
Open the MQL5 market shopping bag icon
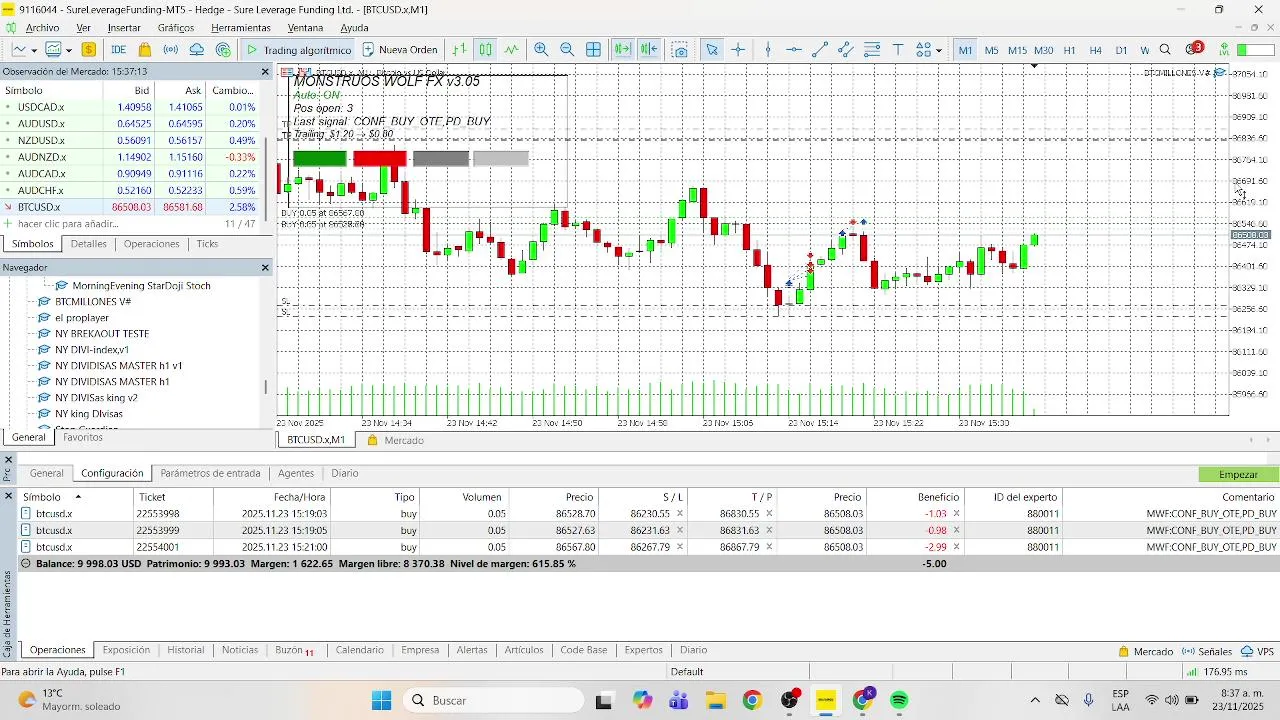145,49
